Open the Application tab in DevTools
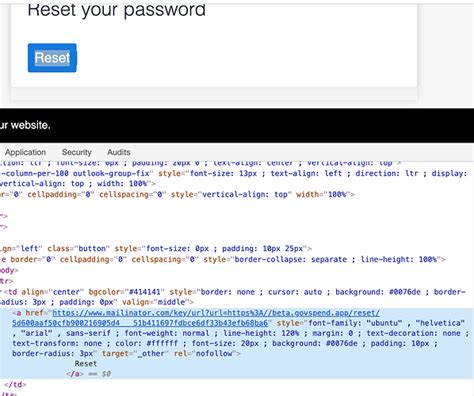 (x=25, y=152)
